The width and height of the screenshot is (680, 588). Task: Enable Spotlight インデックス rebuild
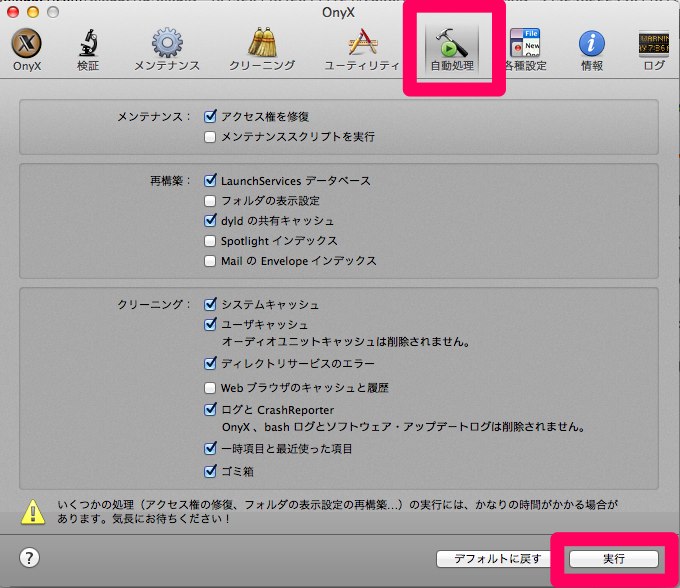[210, 241]
